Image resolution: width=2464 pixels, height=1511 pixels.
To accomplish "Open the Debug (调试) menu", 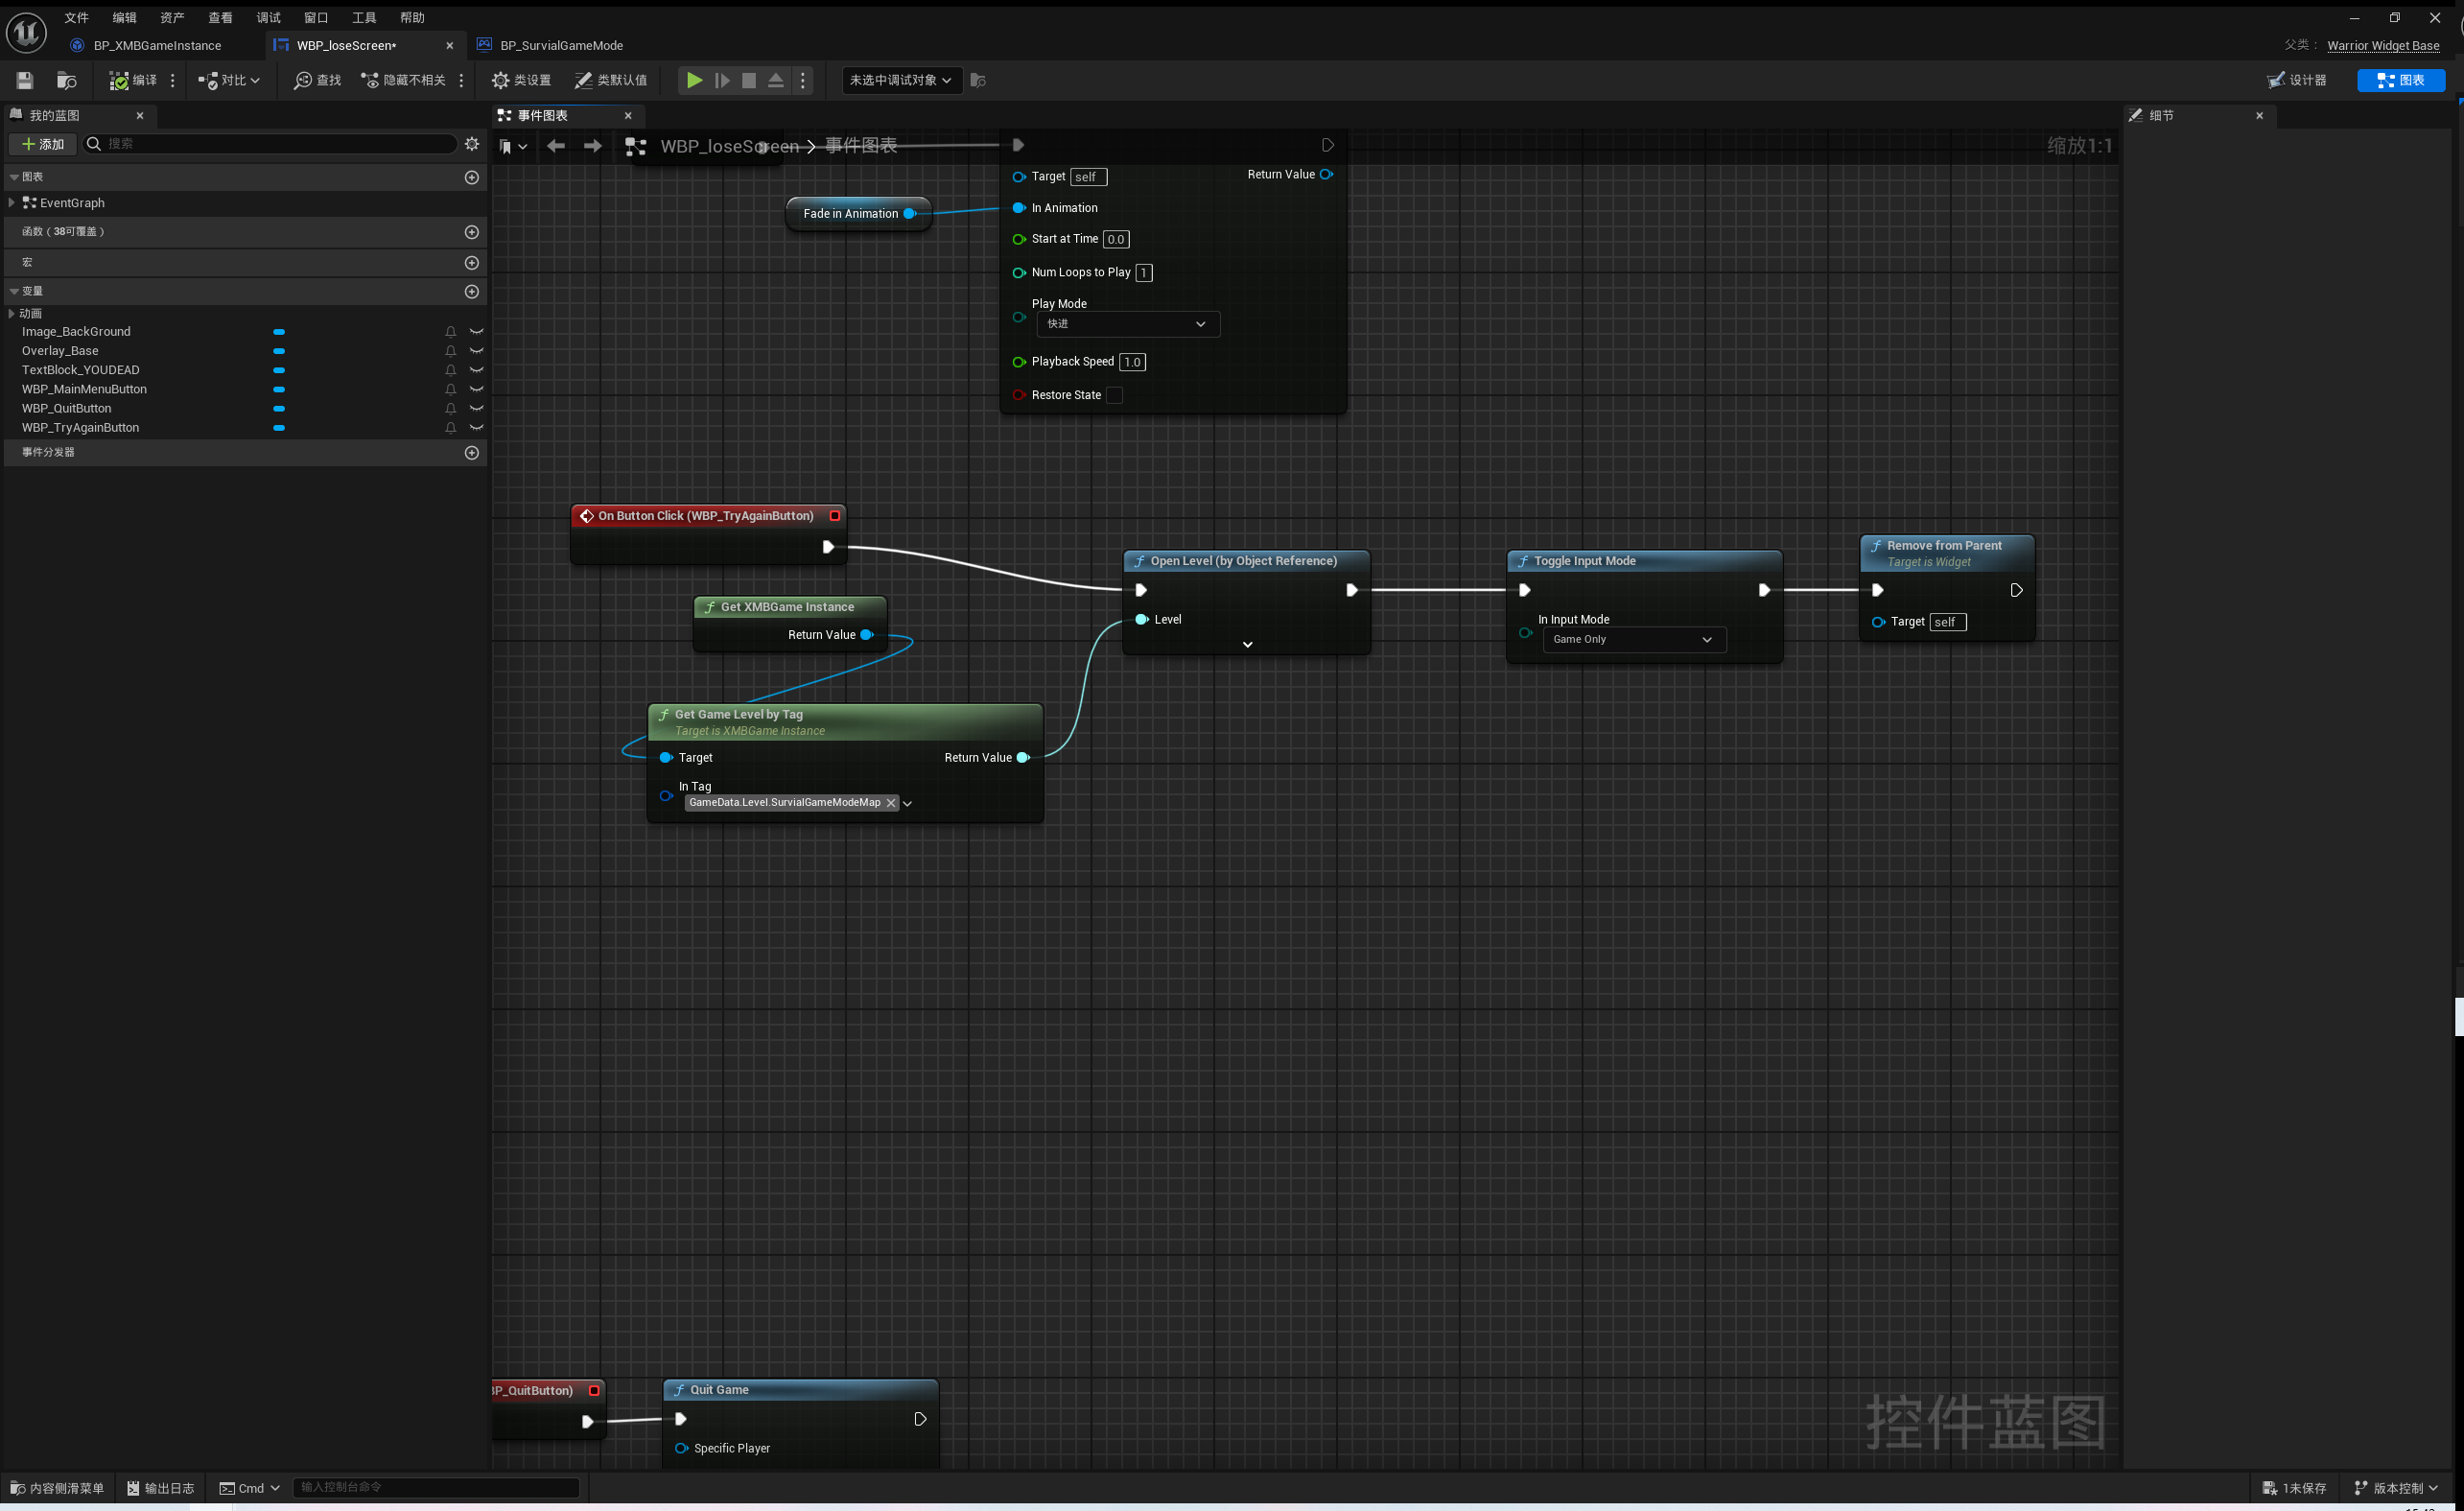I will tap(269, 17).
